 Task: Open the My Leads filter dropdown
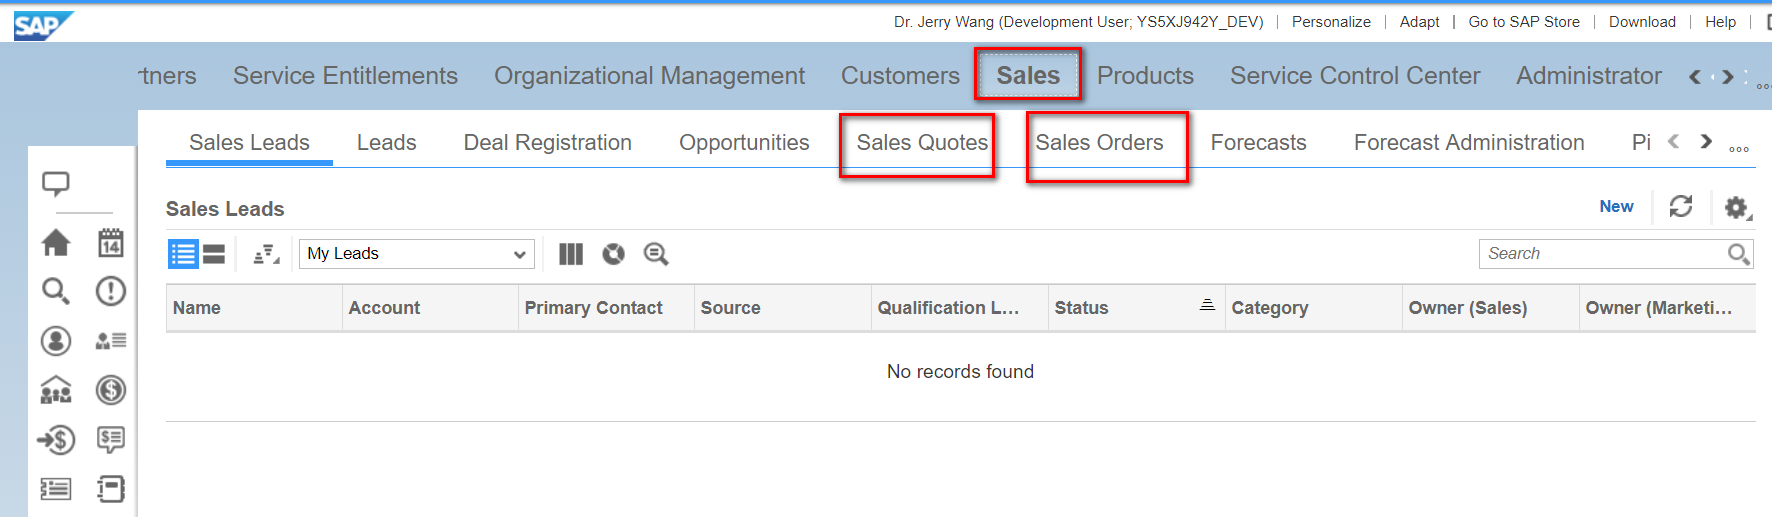[417, 254]
